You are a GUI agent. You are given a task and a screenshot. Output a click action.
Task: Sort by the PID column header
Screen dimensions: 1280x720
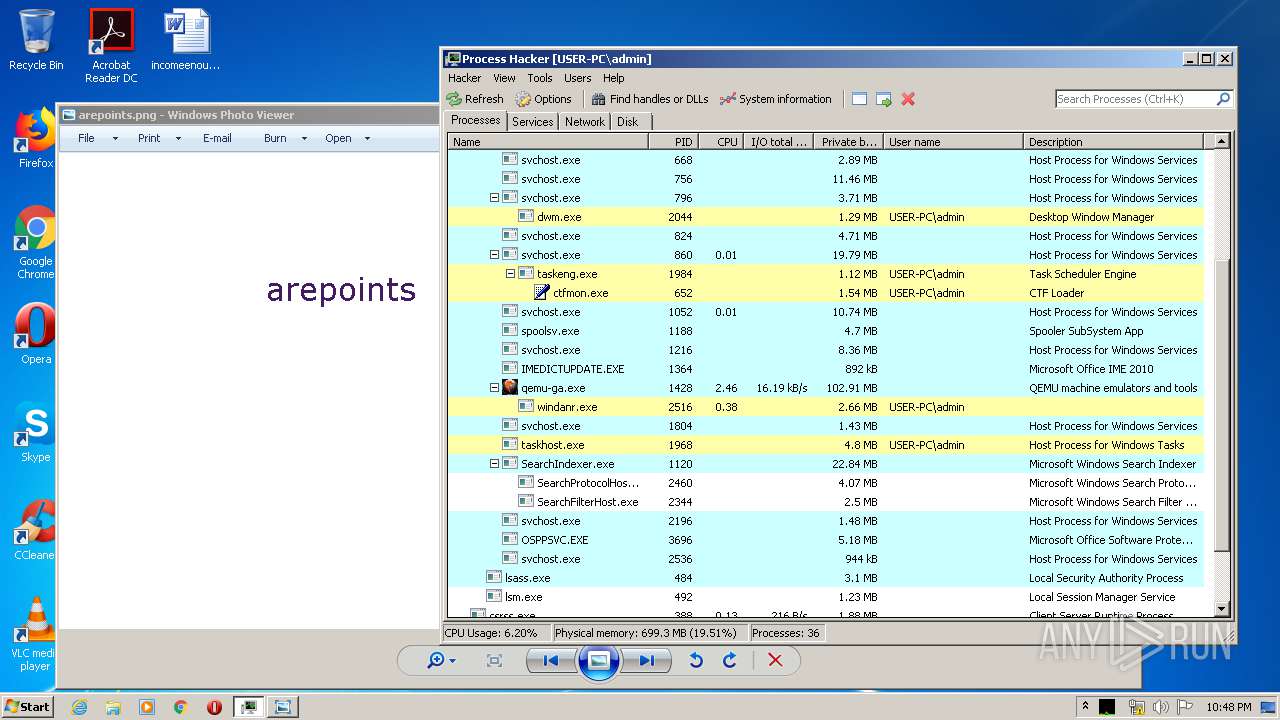tap(673, 142)
